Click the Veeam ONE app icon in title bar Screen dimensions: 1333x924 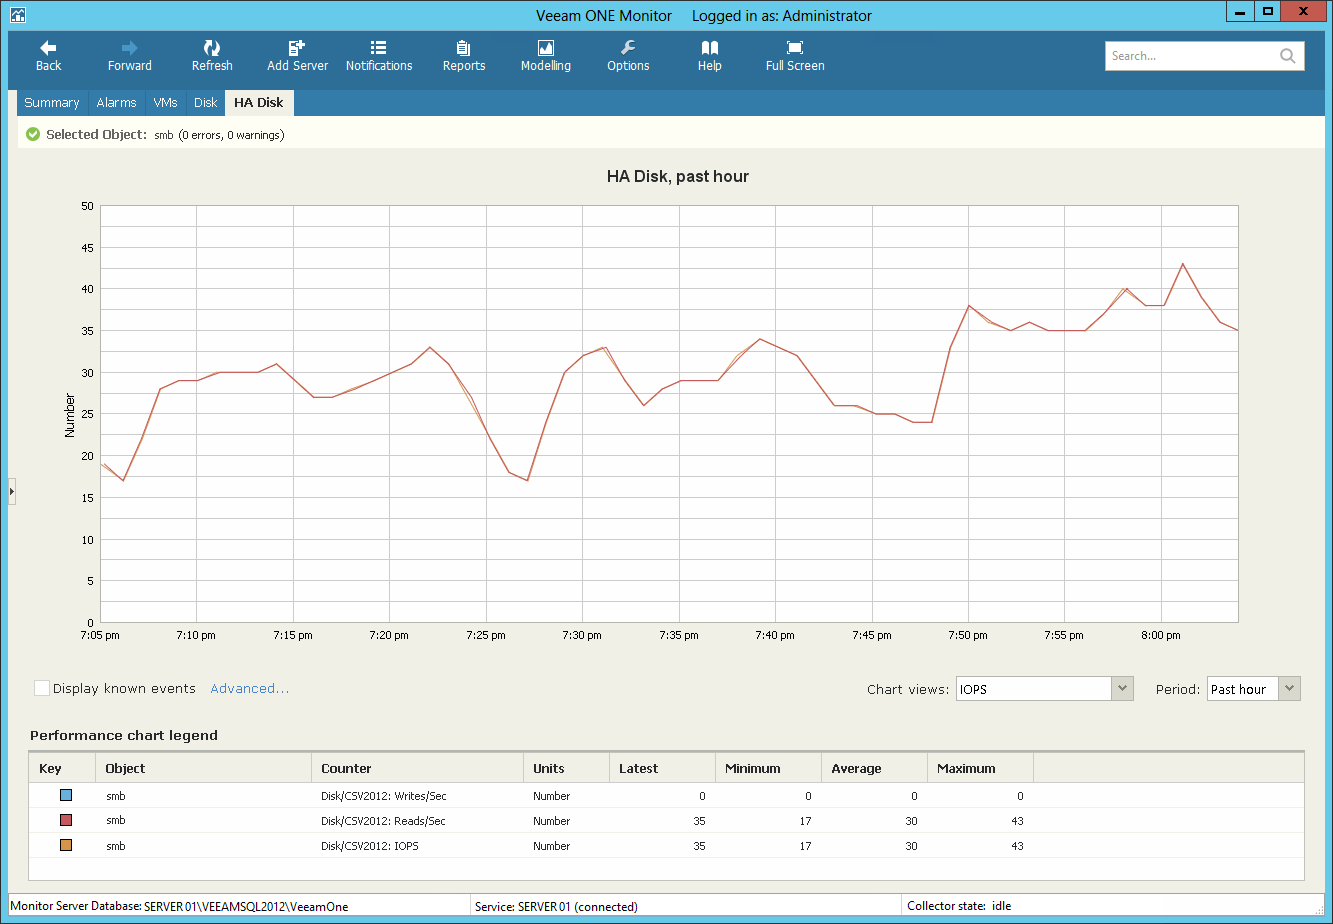(17, 15)
